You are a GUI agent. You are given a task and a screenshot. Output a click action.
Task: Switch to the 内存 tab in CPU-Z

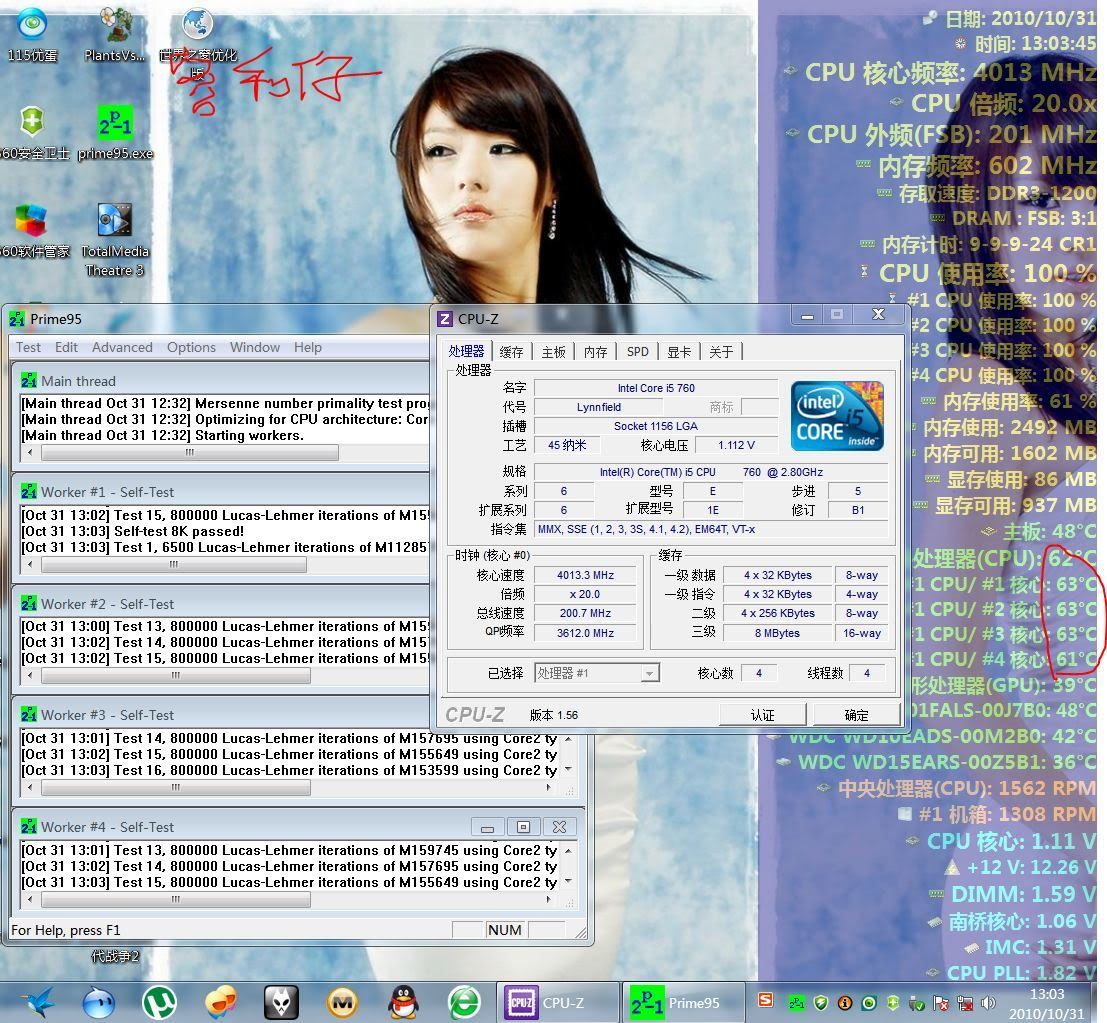tap(595, 351)
